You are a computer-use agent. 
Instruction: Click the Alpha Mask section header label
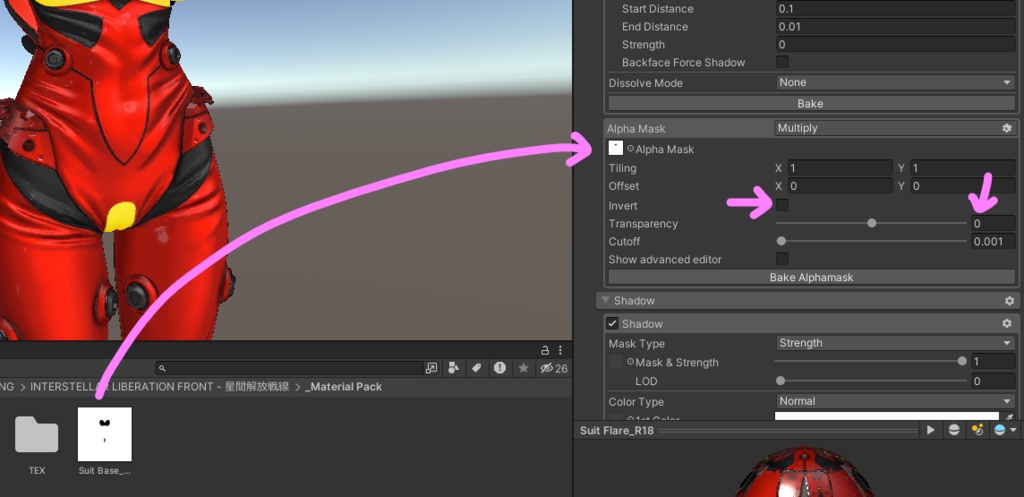click(636, 129)
